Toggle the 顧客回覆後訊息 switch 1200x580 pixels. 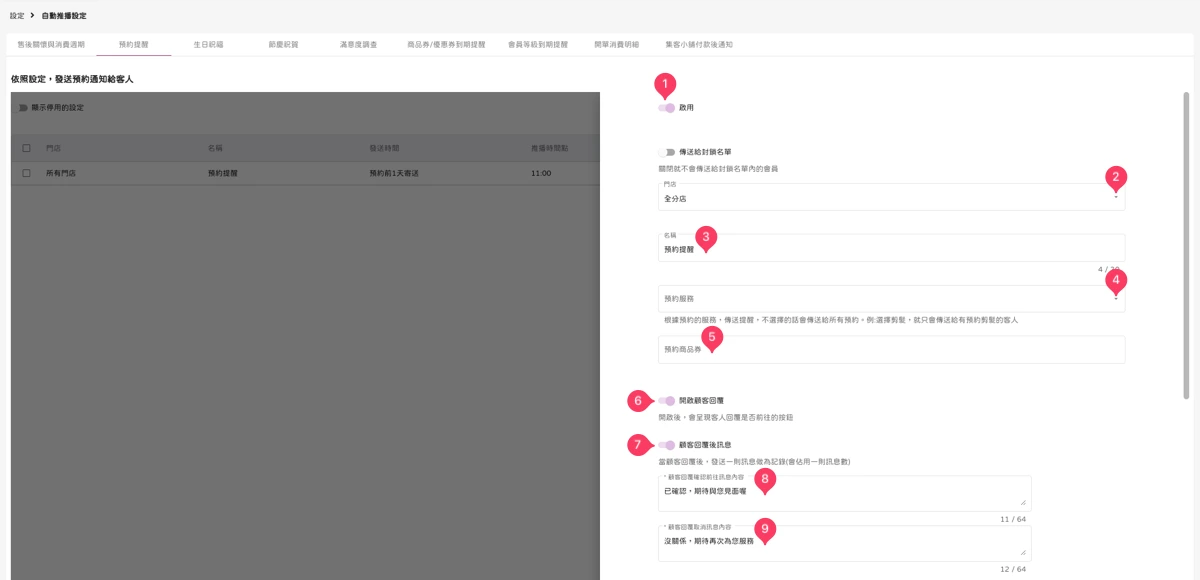click(x=667, y=445)
